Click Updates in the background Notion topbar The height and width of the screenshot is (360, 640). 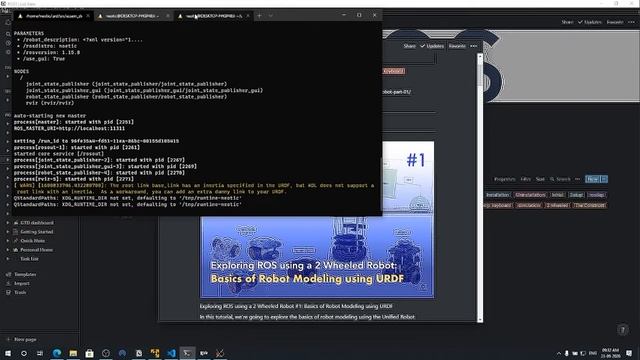(590, 22)
